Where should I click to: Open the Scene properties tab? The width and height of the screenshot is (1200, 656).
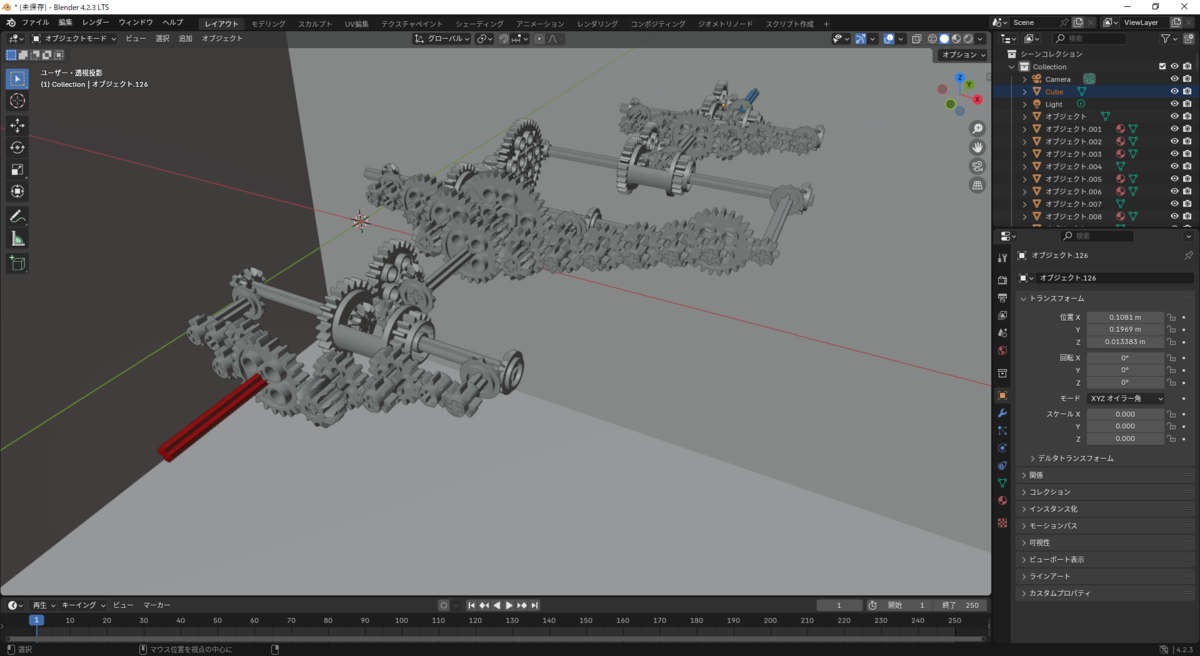1002,333
